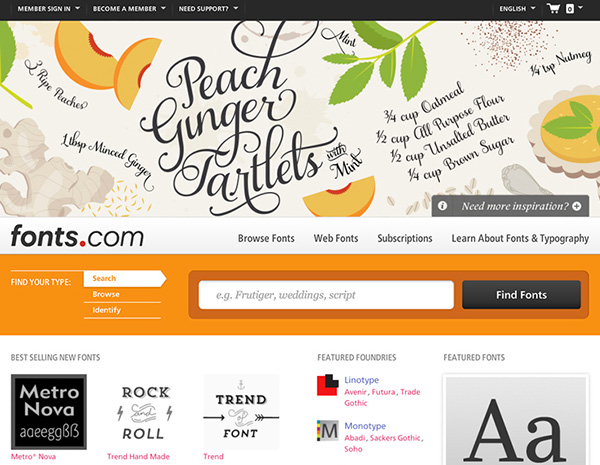This screenshot has height=465, width=600.
Task: Click the Monotype foundry logo icon
Action: click(328, 431)
